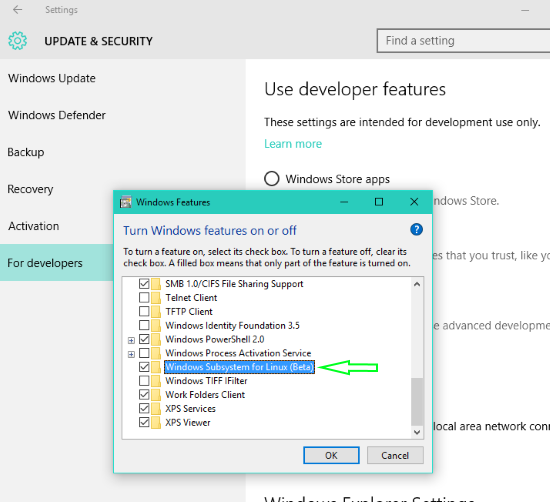The width and height of the screenshot is (550, 502).
Task: Open the Windows Update section
Action: (52, 78)
